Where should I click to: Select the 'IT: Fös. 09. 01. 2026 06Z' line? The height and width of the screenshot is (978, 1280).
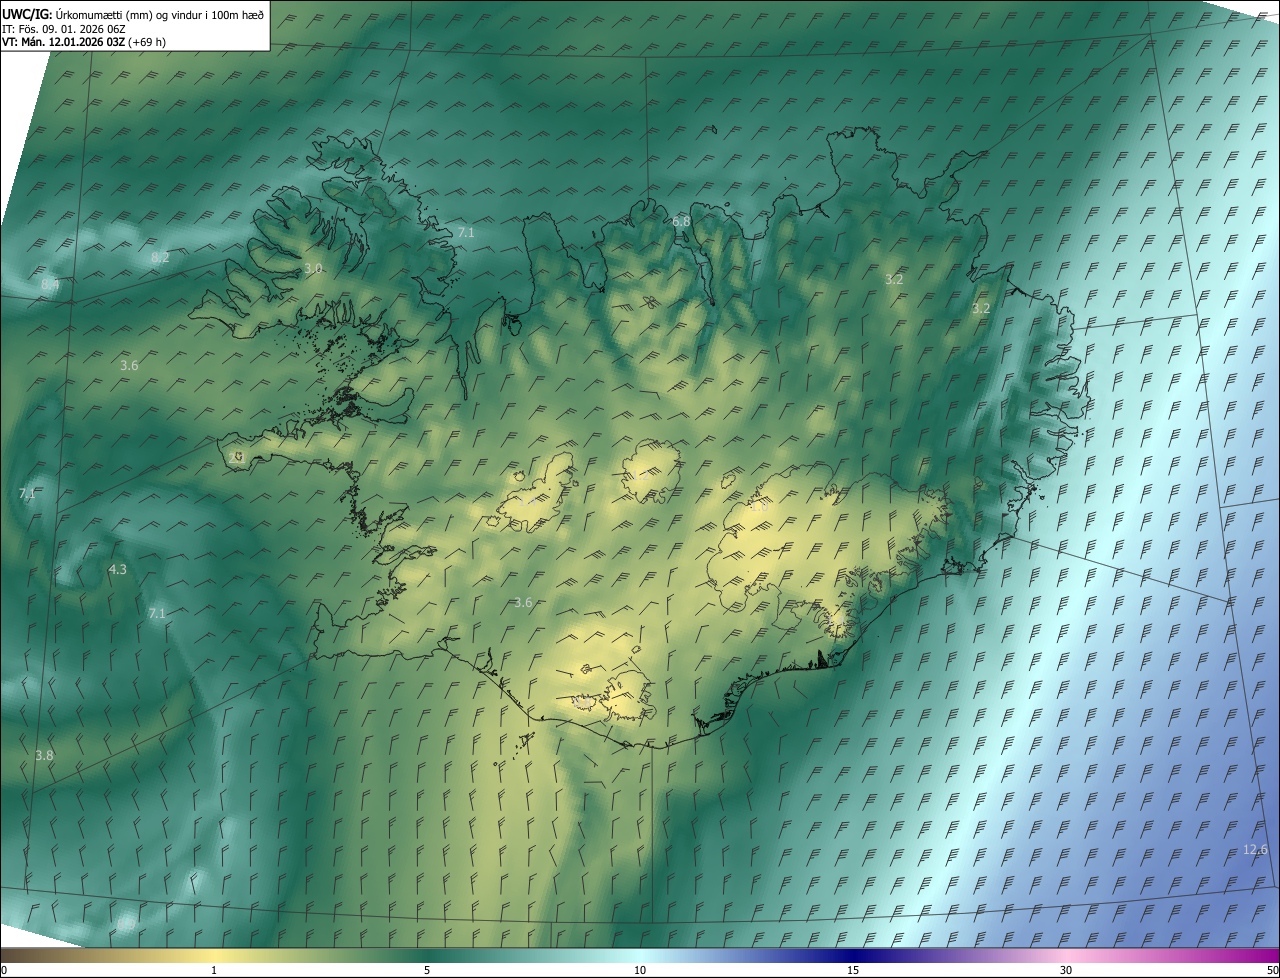[64, 29]
